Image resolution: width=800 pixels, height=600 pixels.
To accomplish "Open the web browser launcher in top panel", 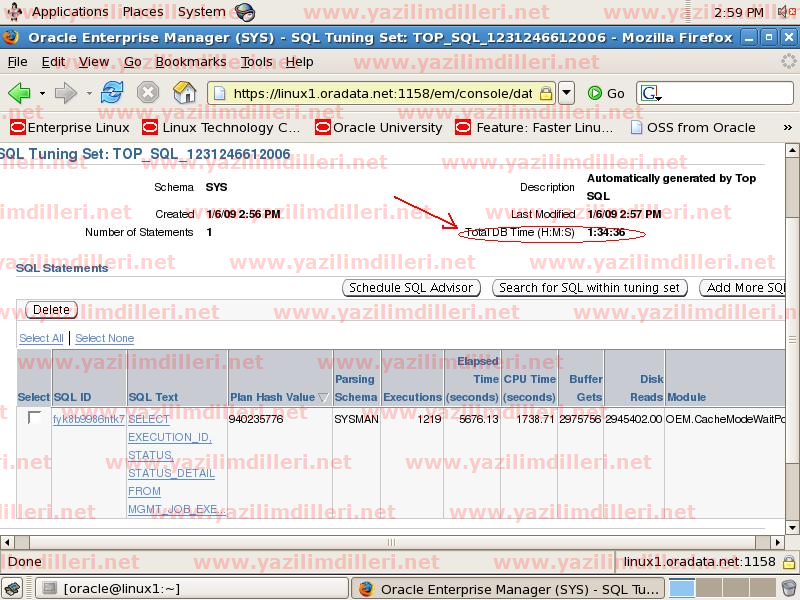I will (244, 12).
